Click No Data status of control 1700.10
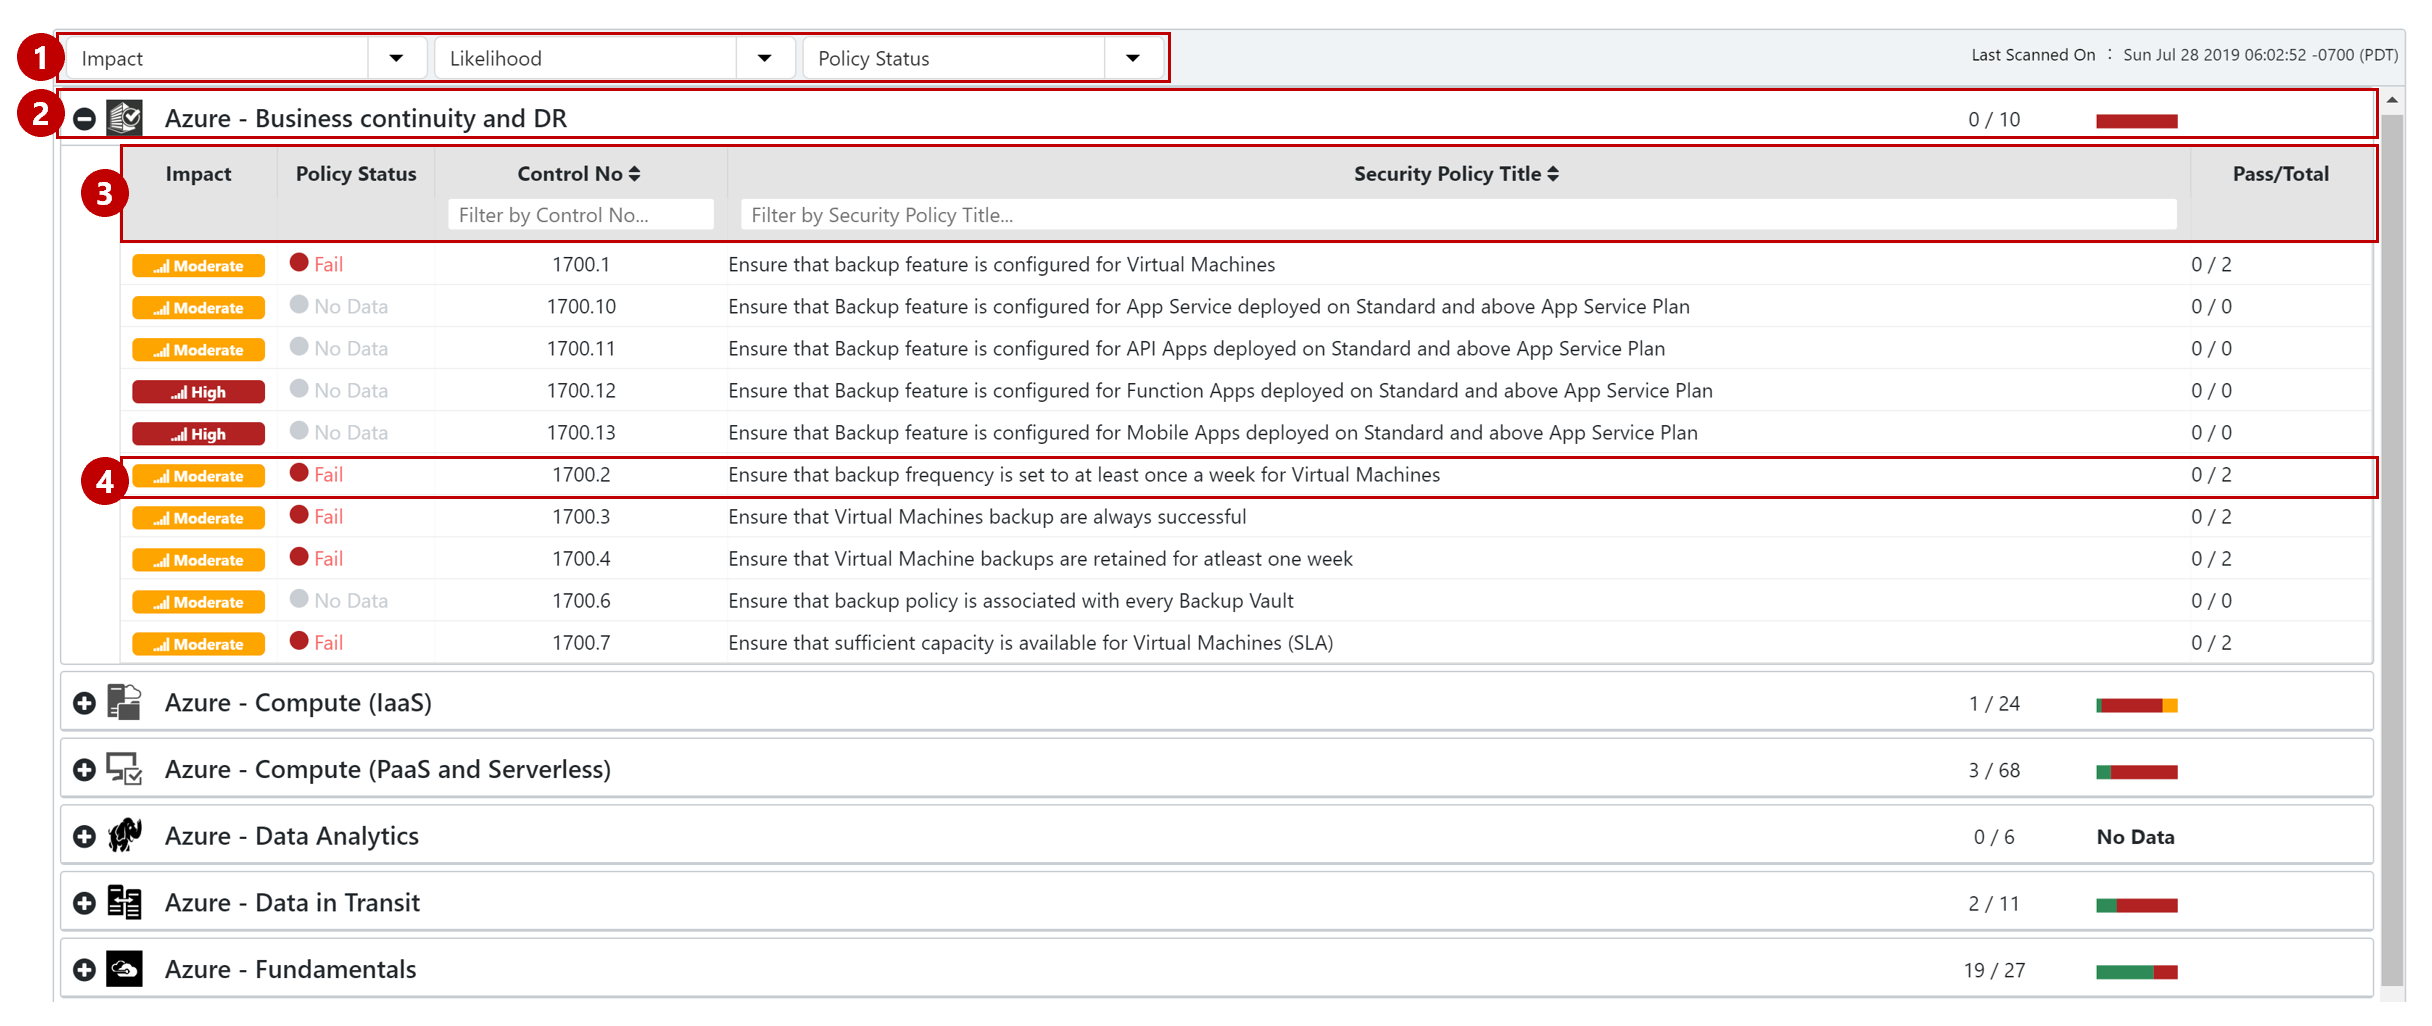This screenshot has height=1026, width=2432. pos(339,306)
